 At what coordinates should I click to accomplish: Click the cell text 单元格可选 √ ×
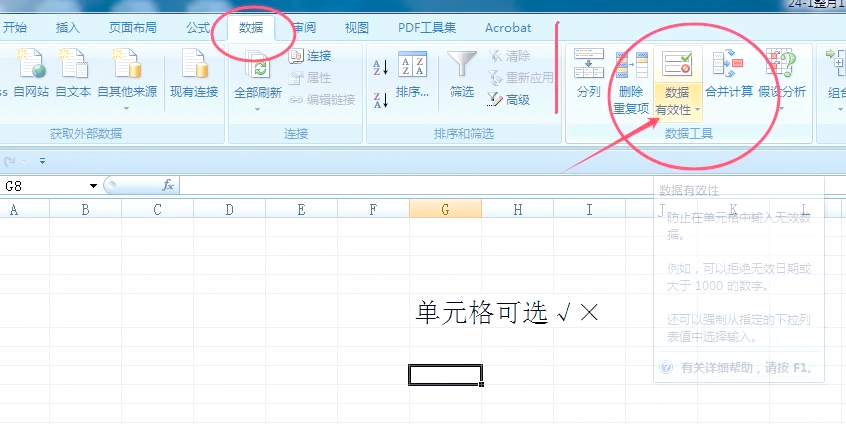[x=507, y=313]
